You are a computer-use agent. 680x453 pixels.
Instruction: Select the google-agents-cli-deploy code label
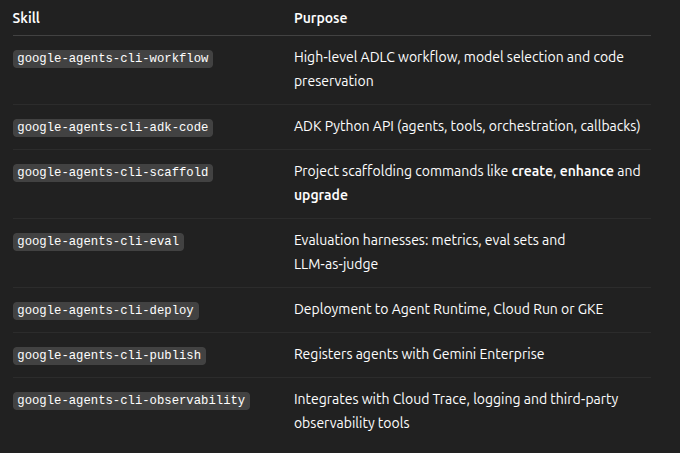pyautogui.click(x=106, y=310)
